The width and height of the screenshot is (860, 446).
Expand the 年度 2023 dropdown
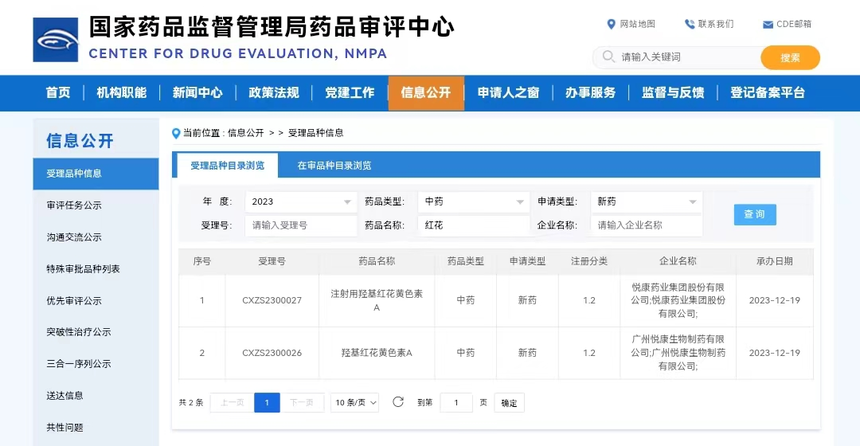[300, 201]
